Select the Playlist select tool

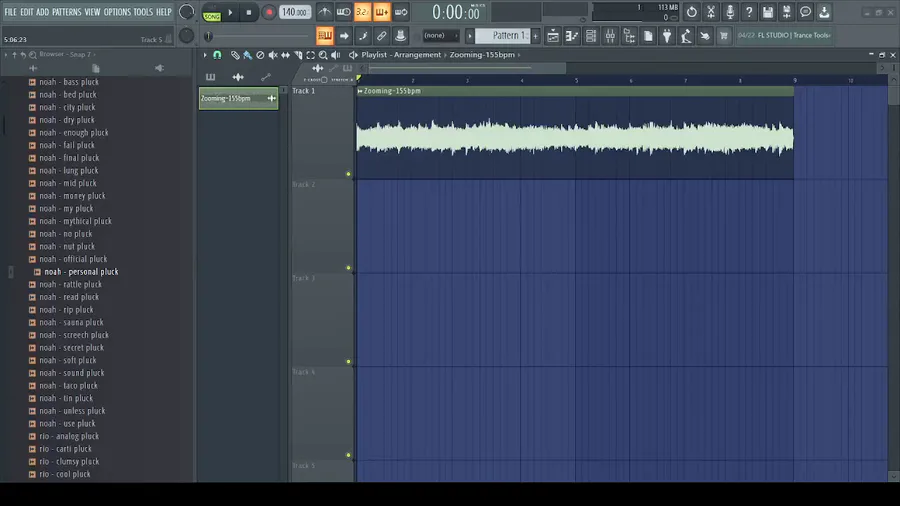pyautogui.click(x=311, y=55)
